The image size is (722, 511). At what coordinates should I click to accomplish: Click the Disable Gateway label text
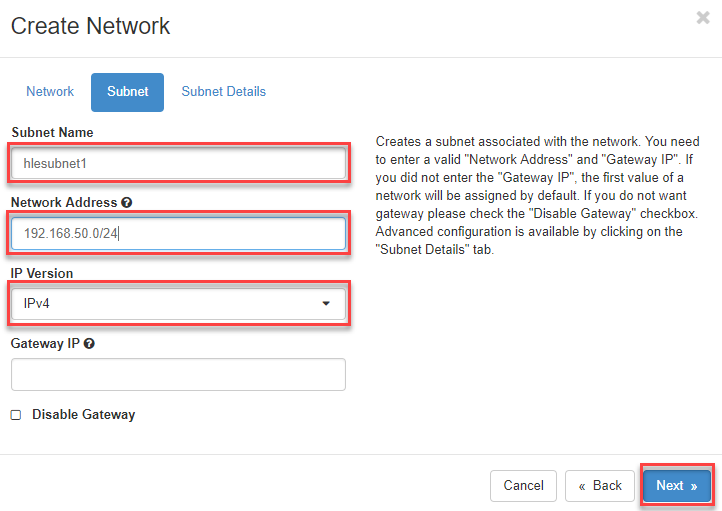click(x=83, y=414)
